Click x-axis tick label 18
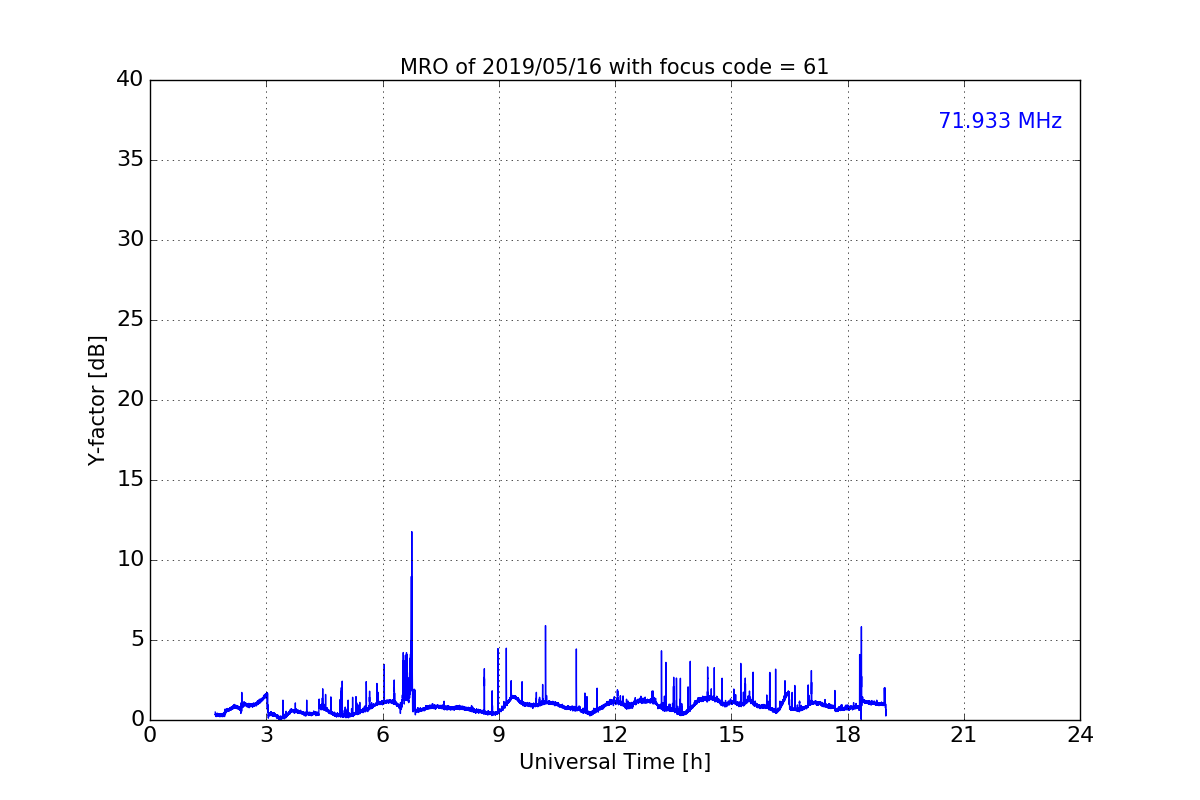Screen dimensions: 1200x800 [x=847, y=735]
